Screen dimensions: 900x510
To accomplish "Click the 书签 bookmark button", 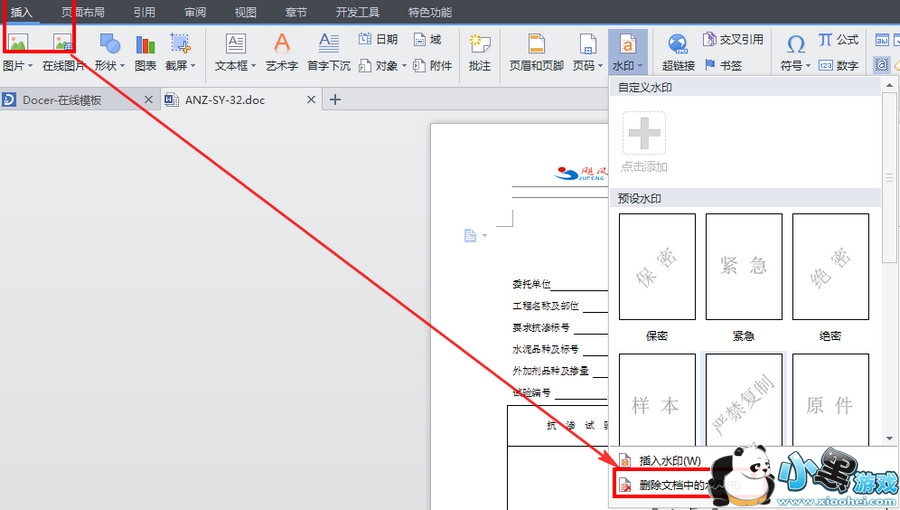I will [723, 65].
